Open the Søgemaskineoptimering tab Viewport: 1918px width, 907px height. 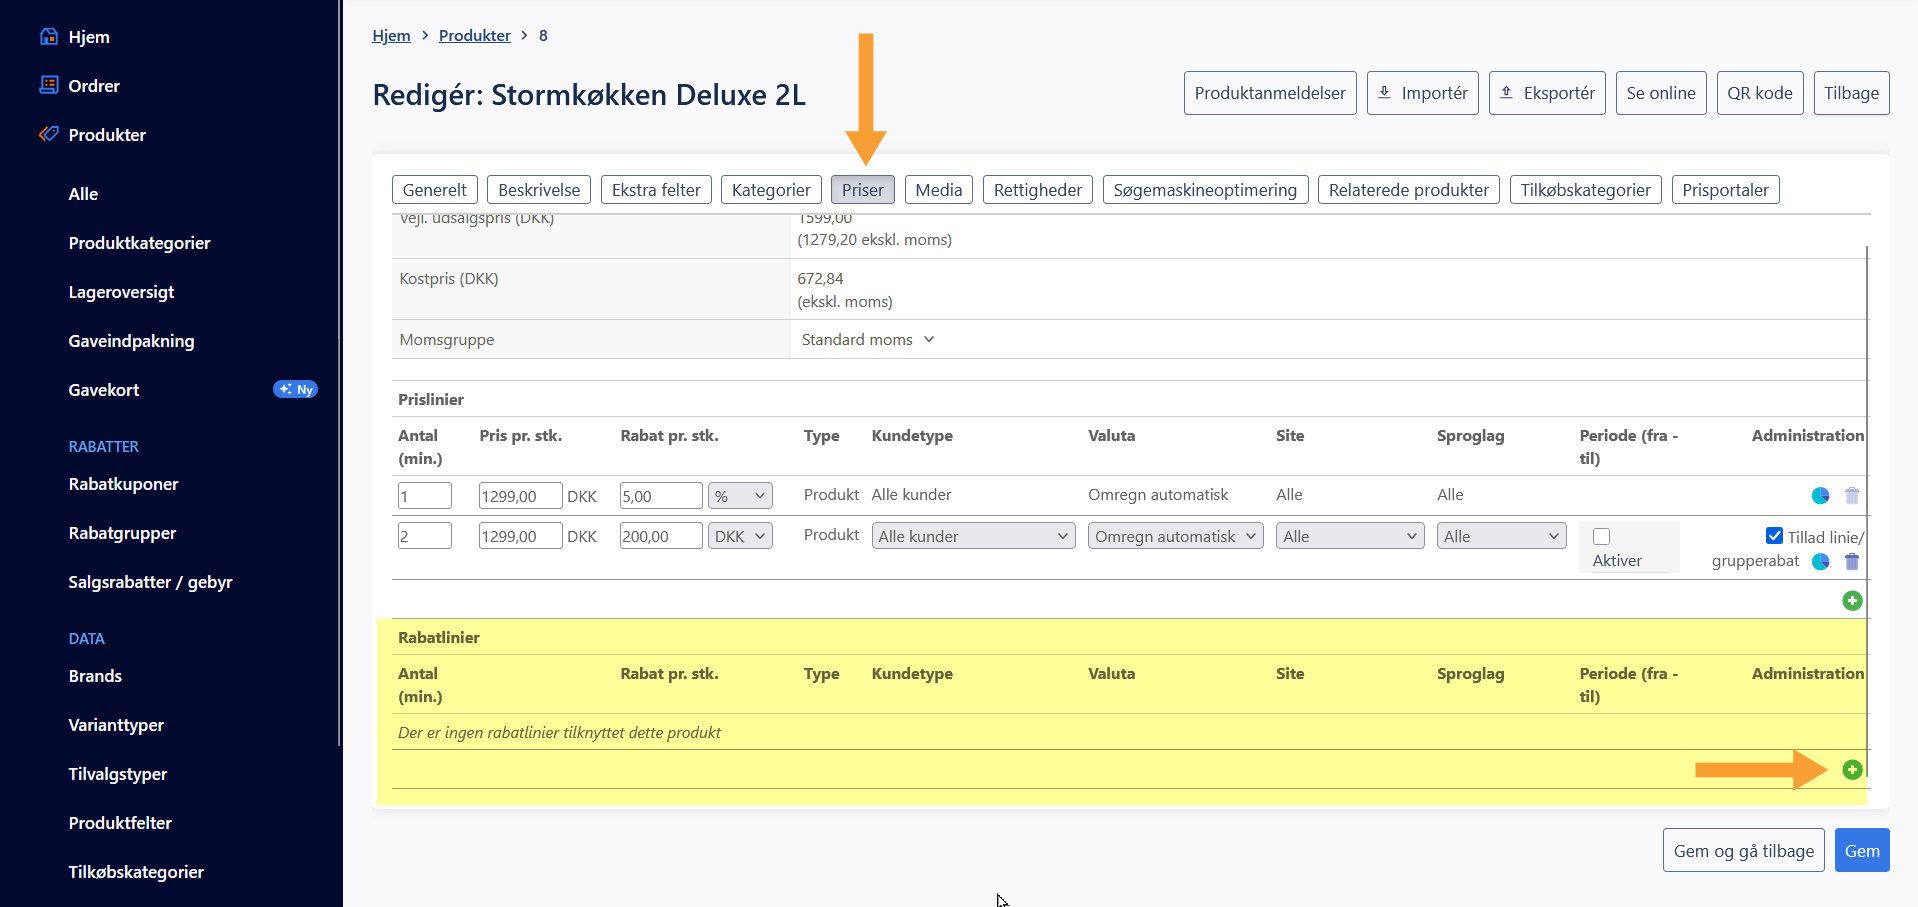tap(1204, 190)
